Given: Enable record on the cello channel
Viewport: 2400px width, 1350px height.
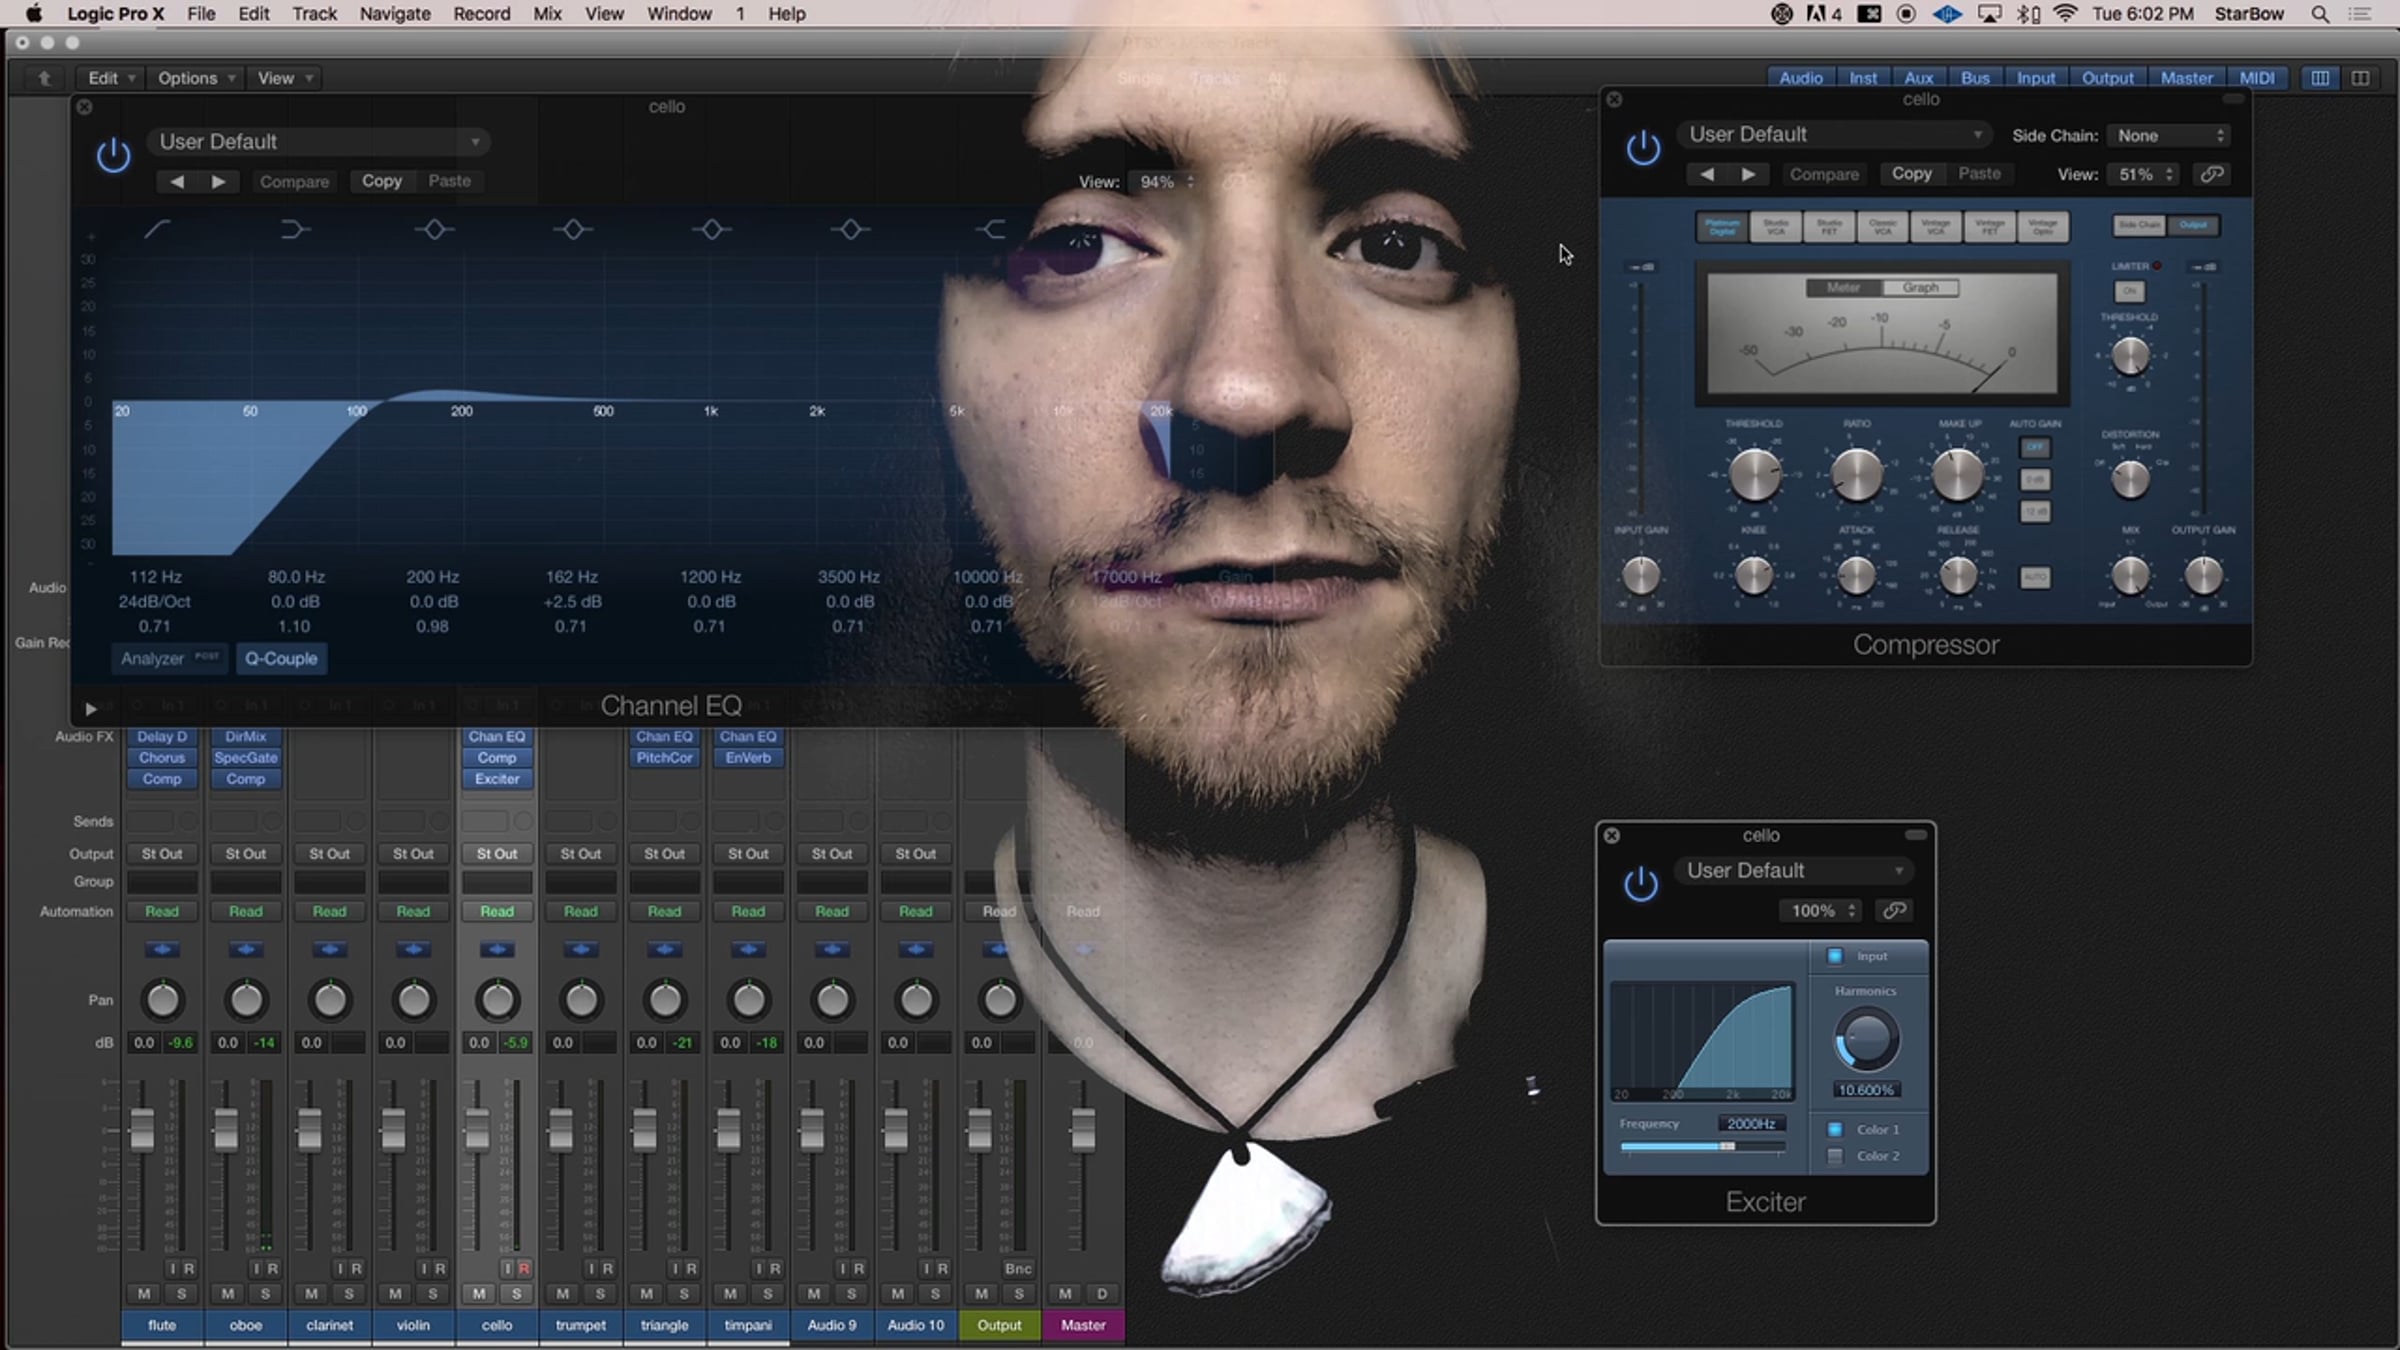Looking at the screenshot, I should point(524,1268).
